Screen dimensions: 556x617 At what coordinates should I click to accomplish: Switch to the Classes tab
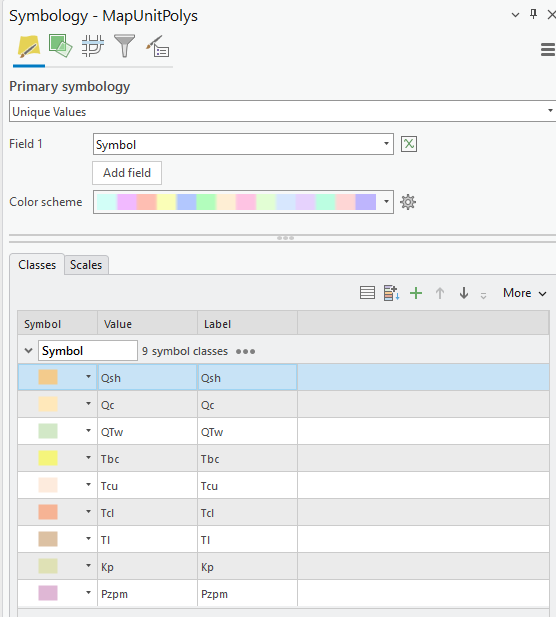[x=37, y=265]
